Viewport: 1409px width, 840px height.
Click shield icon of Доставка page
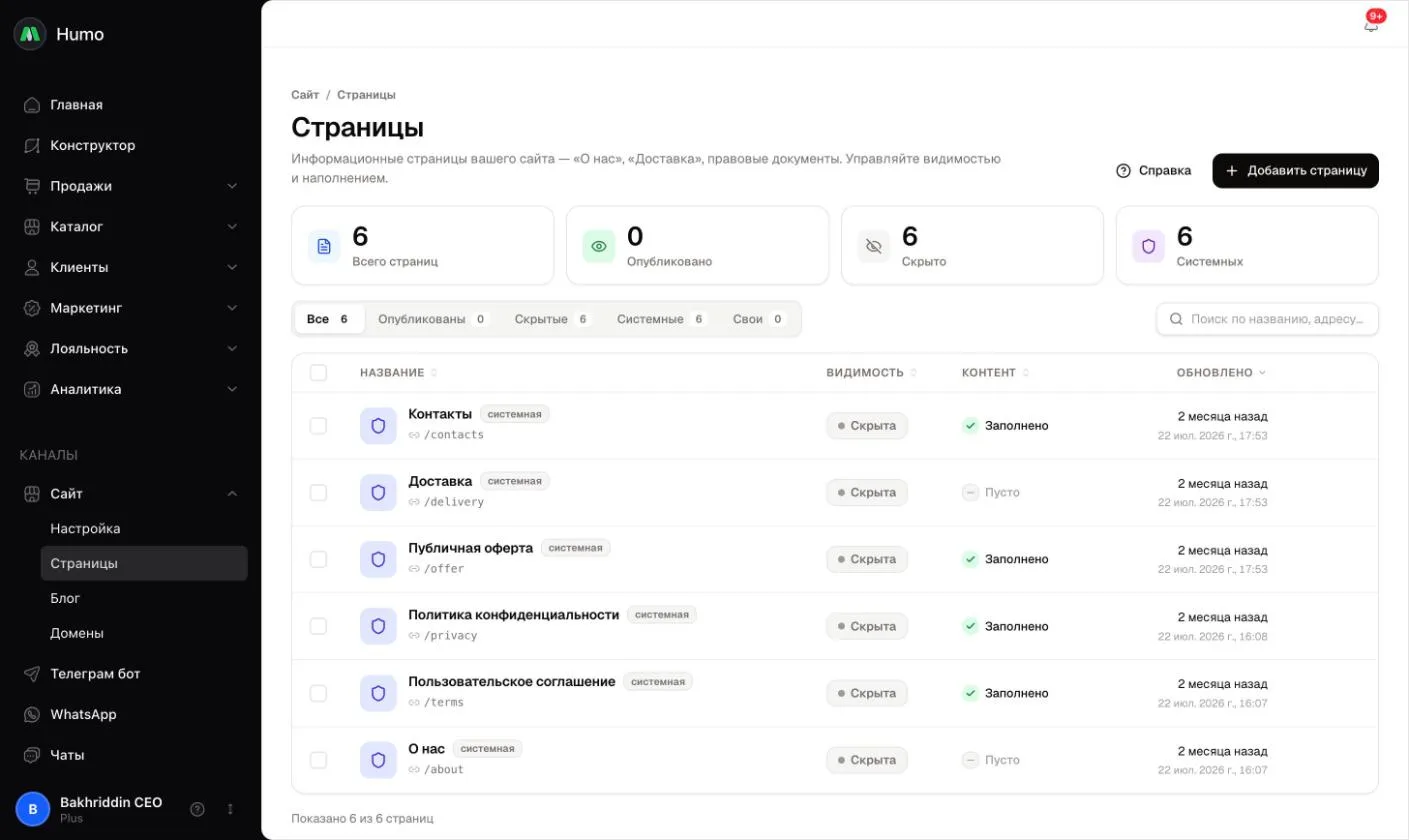[x=378, y=493]
